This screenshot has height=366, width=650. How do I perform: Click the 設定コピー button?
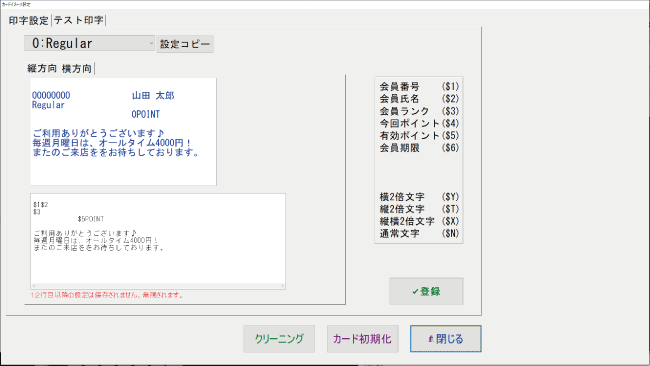click(x=185, y=44)
